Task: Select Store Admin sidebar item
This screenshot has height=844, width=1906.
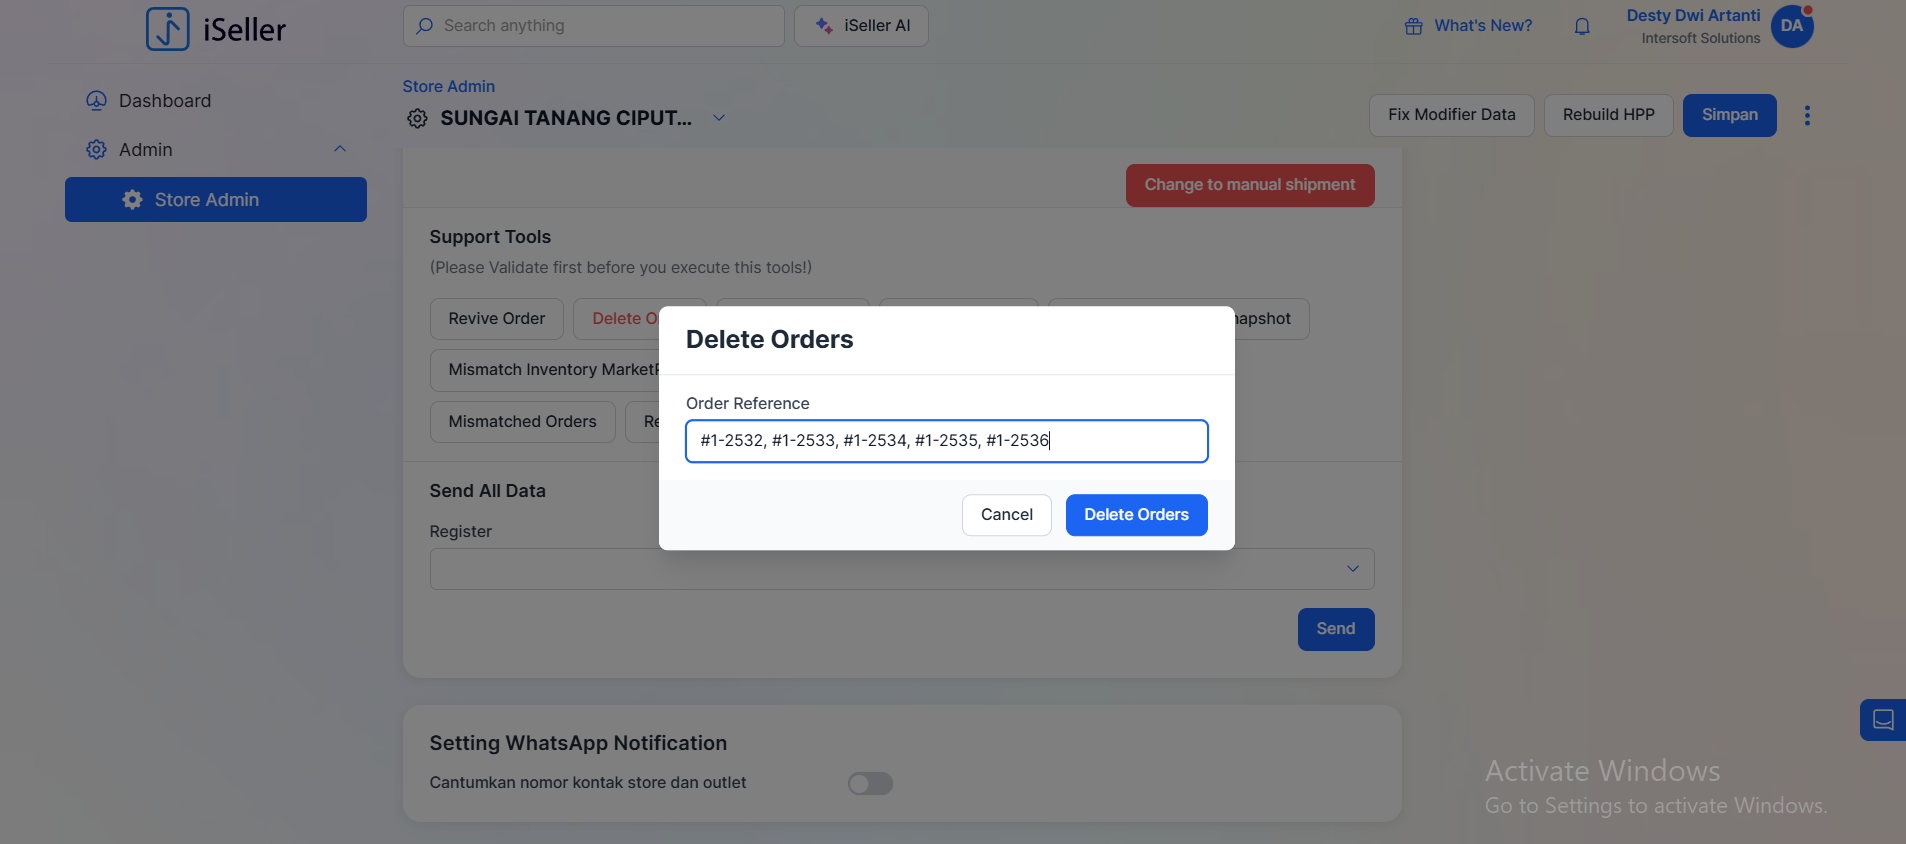Action: point(216,200)
